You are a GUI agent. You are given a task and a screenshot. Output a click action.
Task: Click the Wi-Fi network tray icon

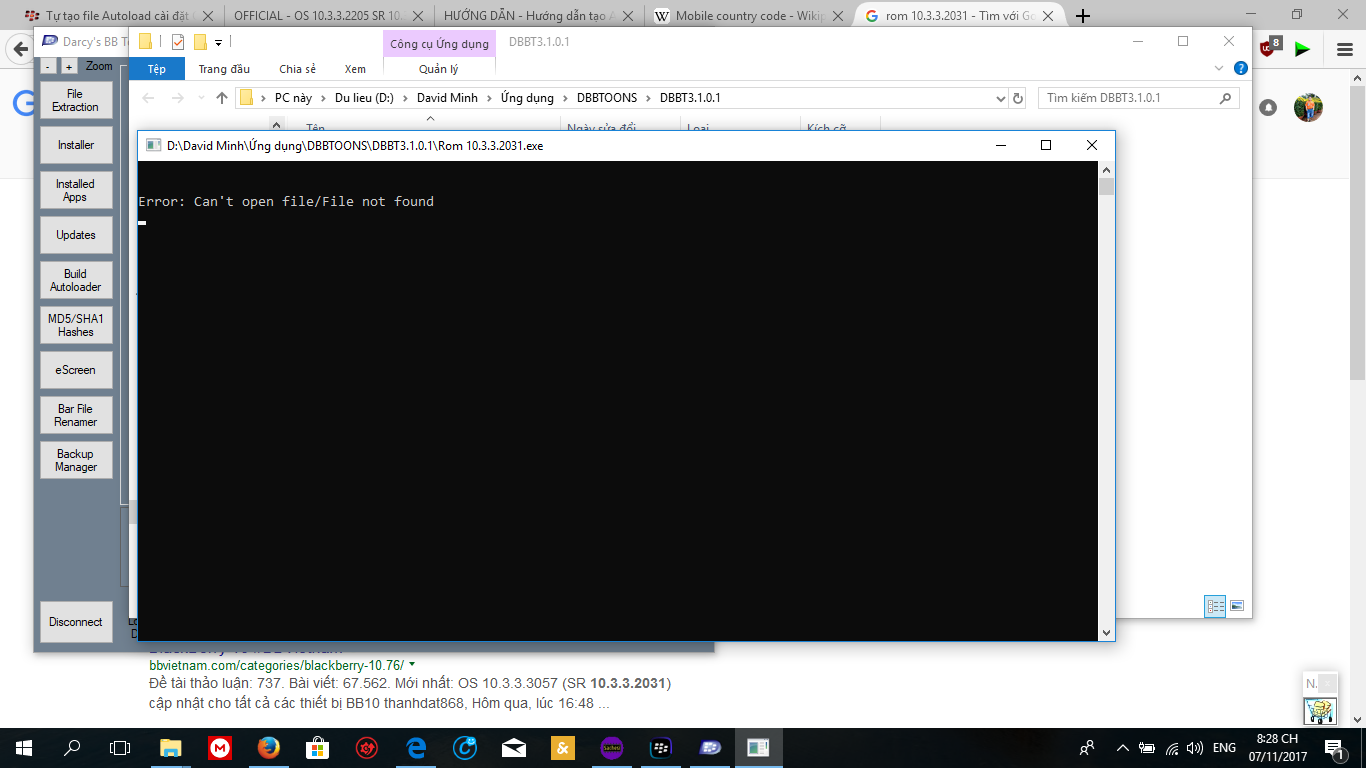(1172, 748)
